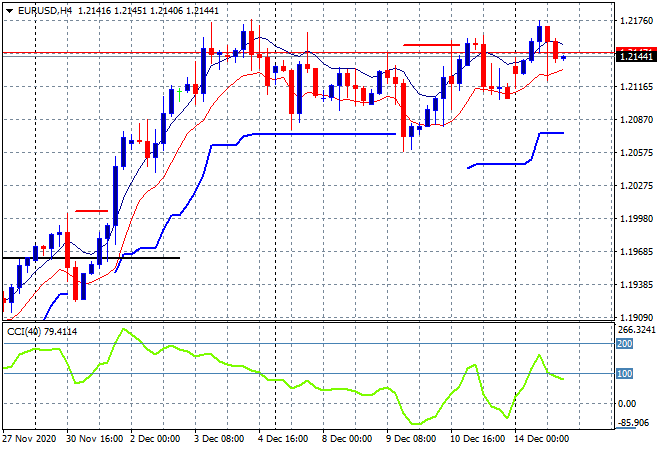Click the 8 Dec 00:00 time axis label
The width and height of the screenshot is (660, 450).
click(x=347, y=439)
